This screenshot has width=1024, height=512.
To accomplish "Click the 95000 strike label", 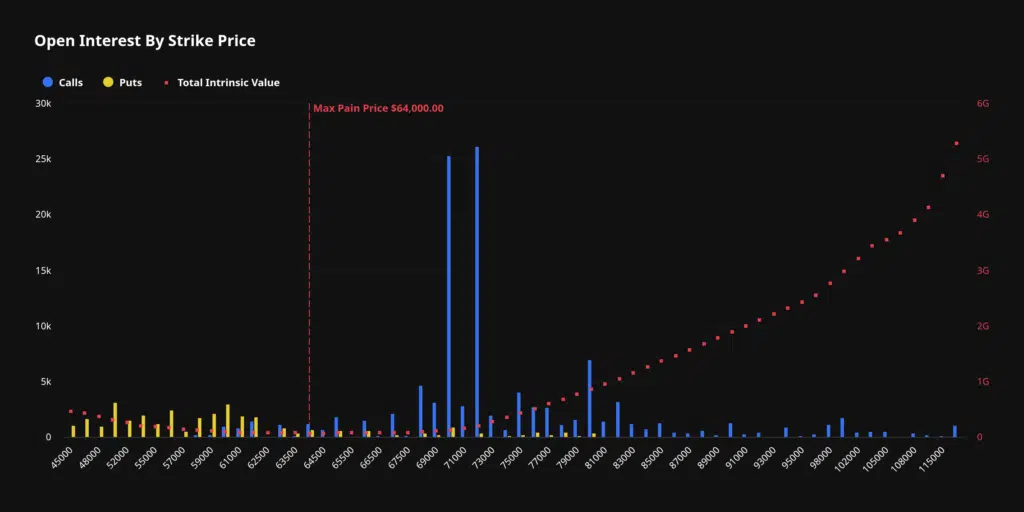I will pyautogui.click(x=795, y=456).
